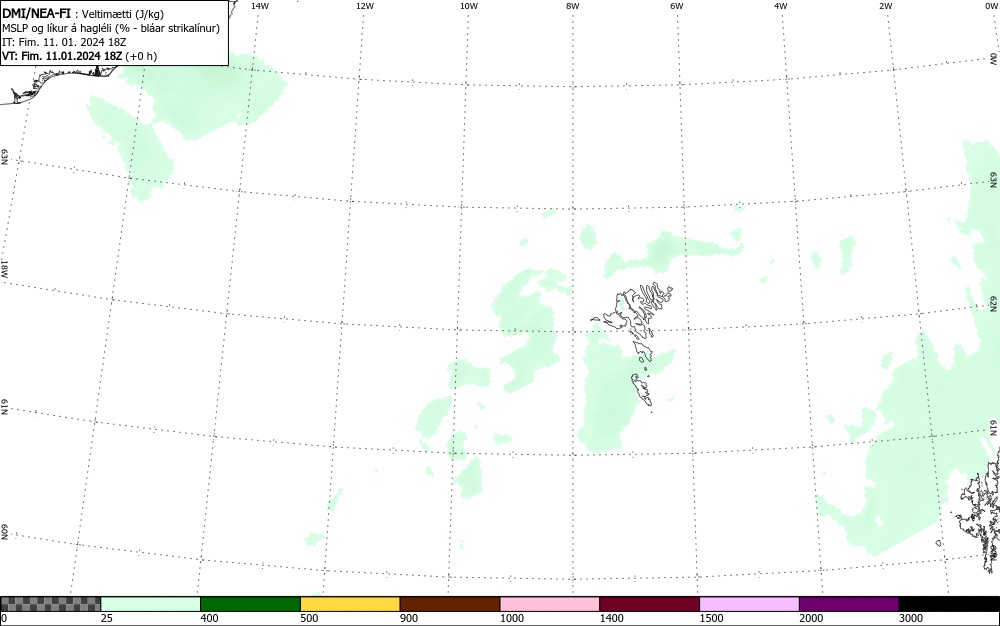Screen dimensions: 1000x626
Task: Click the 'Veltimætti (J/kg)' label
Action: (x=123, y=14)
